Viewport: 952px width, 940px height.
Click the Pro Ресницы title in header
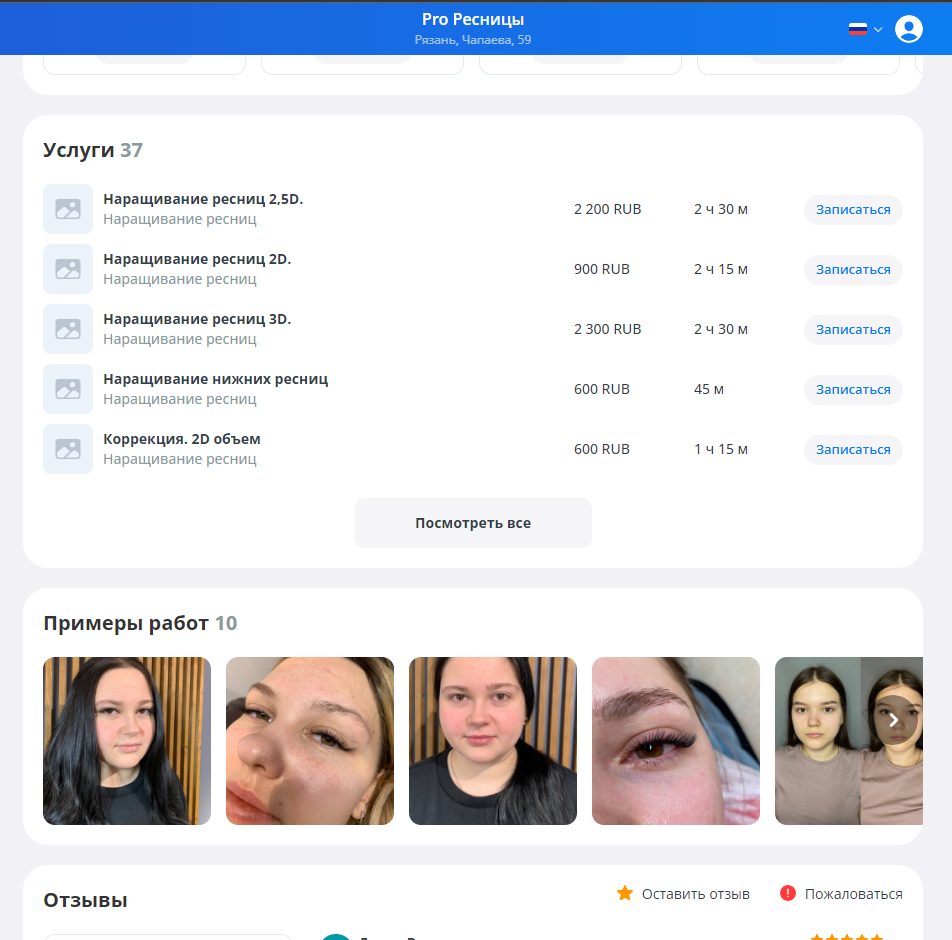tap(473, 19)
